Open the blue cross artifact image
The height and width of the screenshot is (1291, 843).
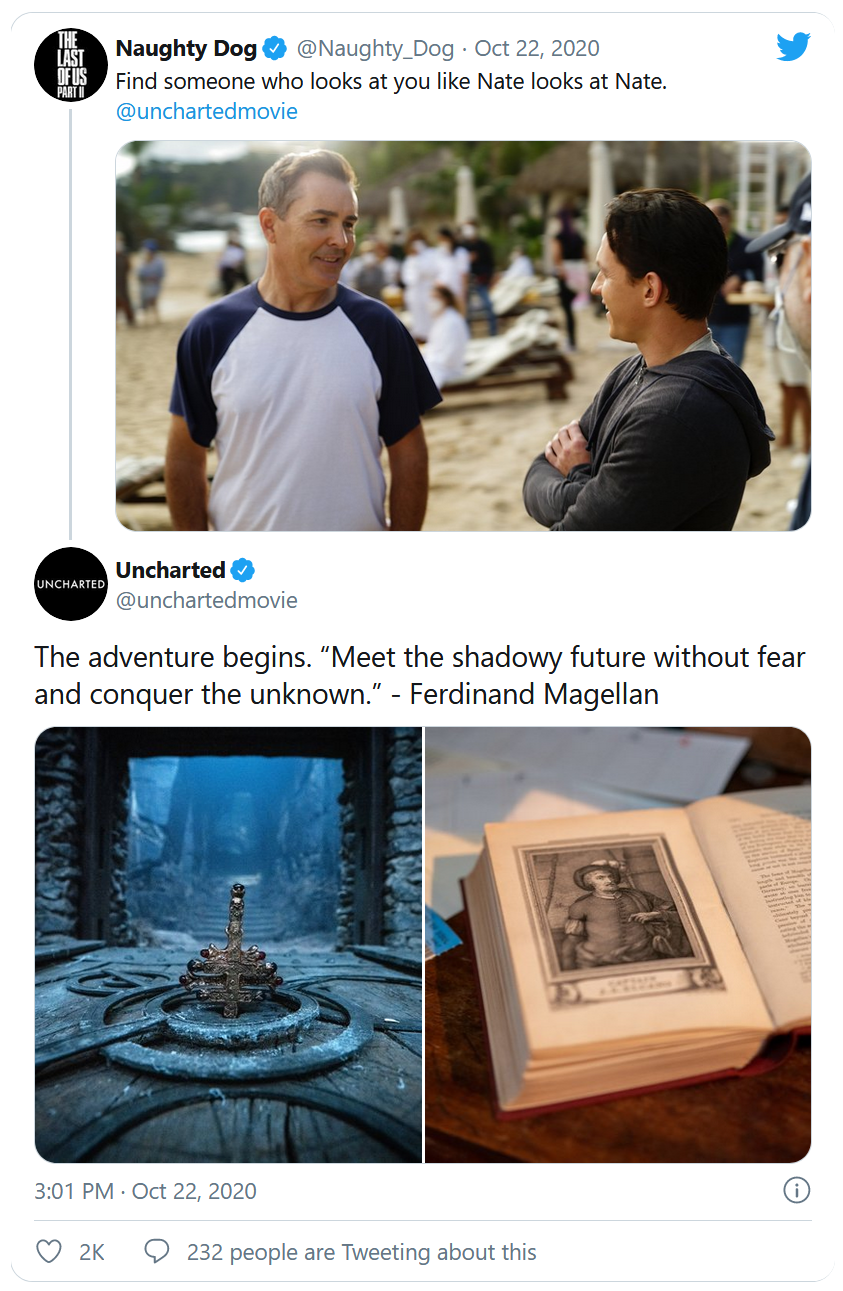pyautogui.click(x=228, y=944)
